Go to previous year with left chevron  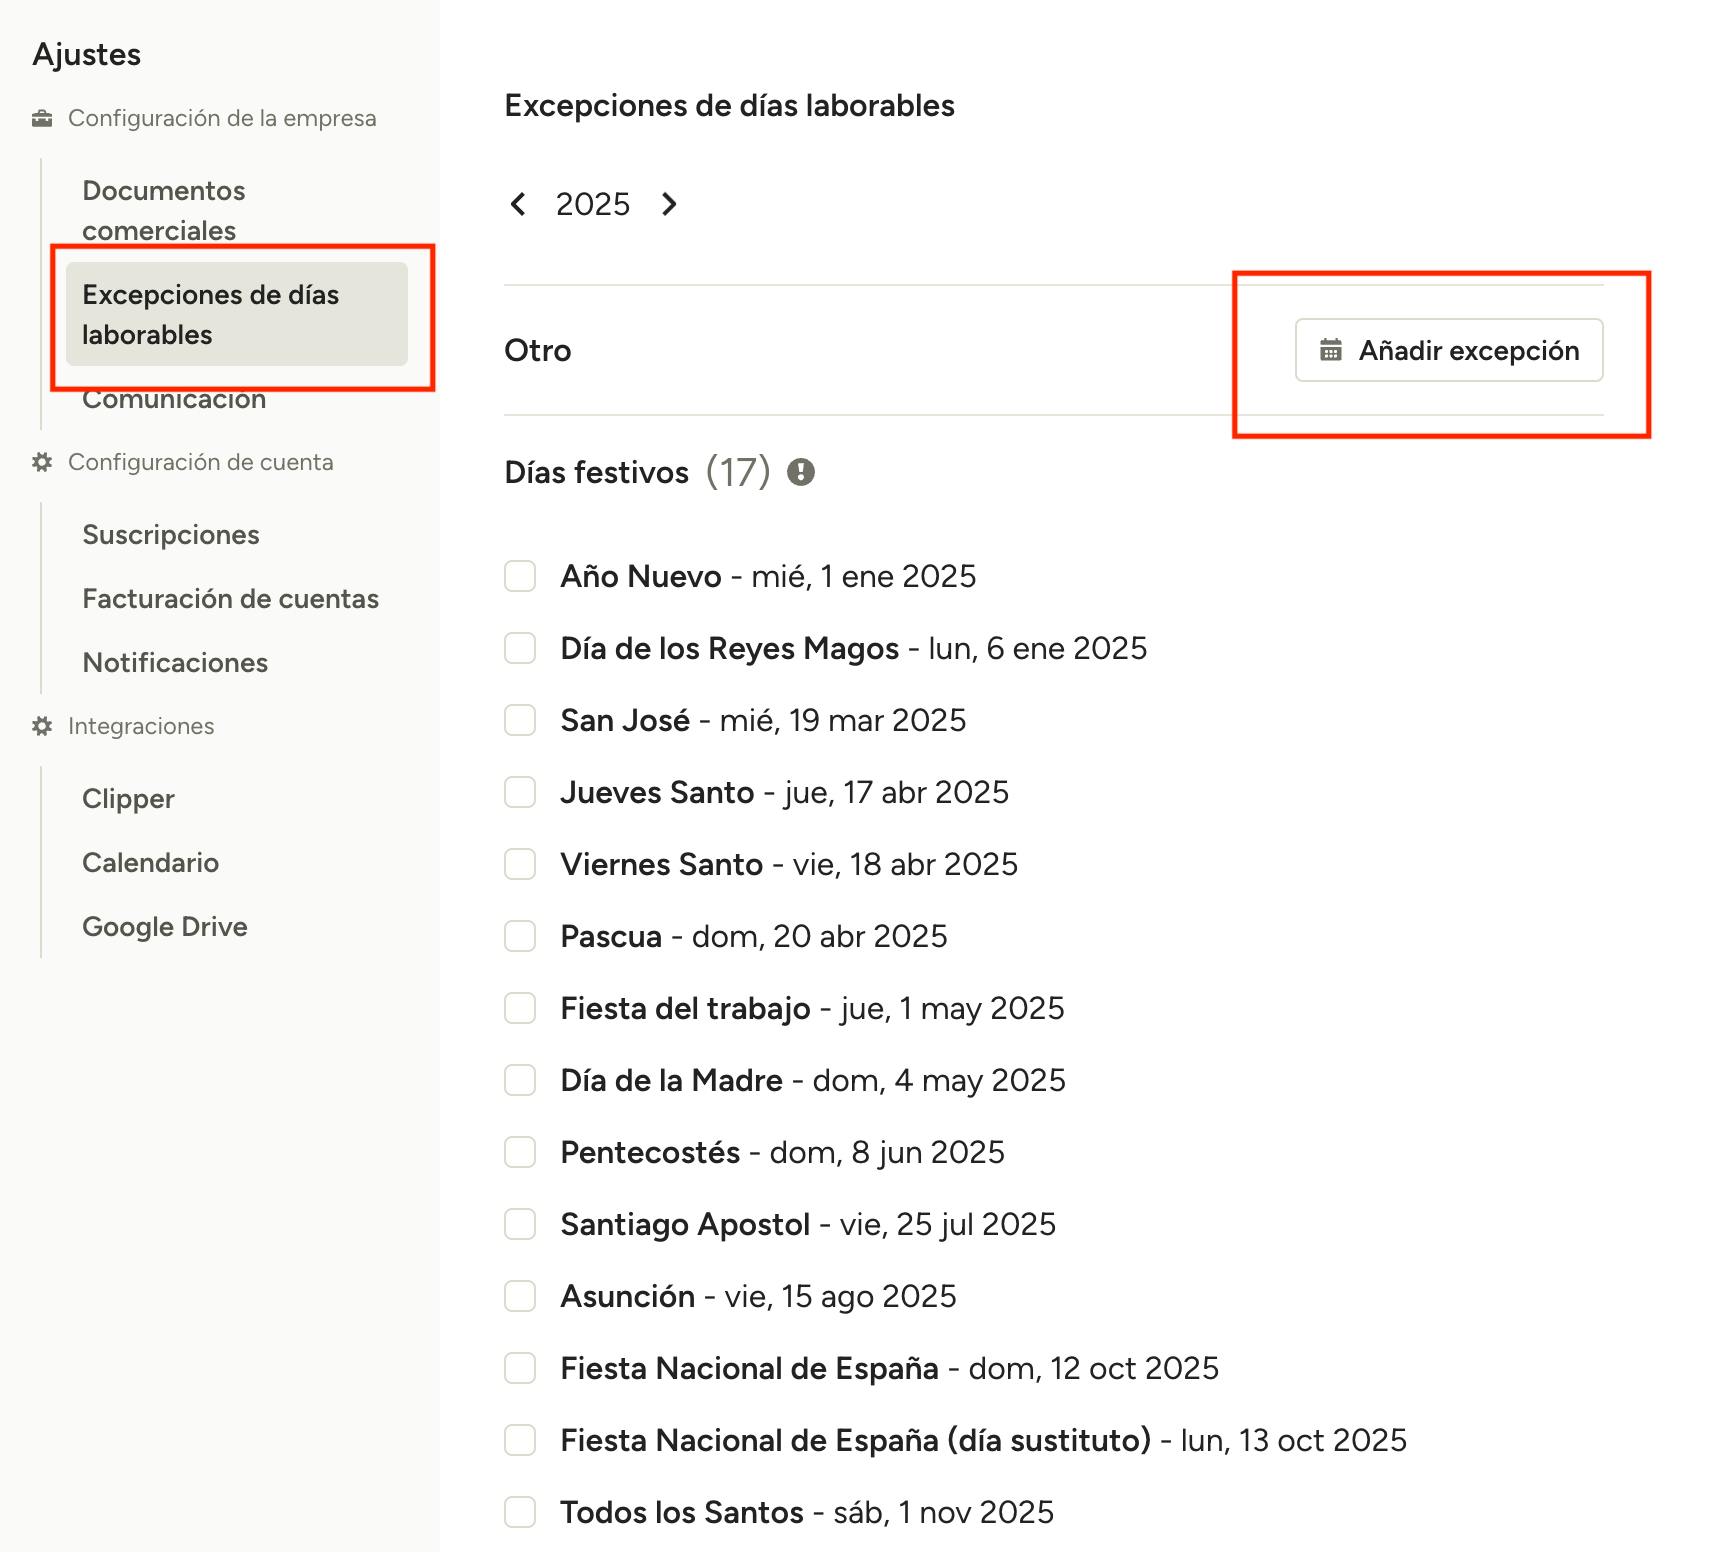(x=518, y=204)
